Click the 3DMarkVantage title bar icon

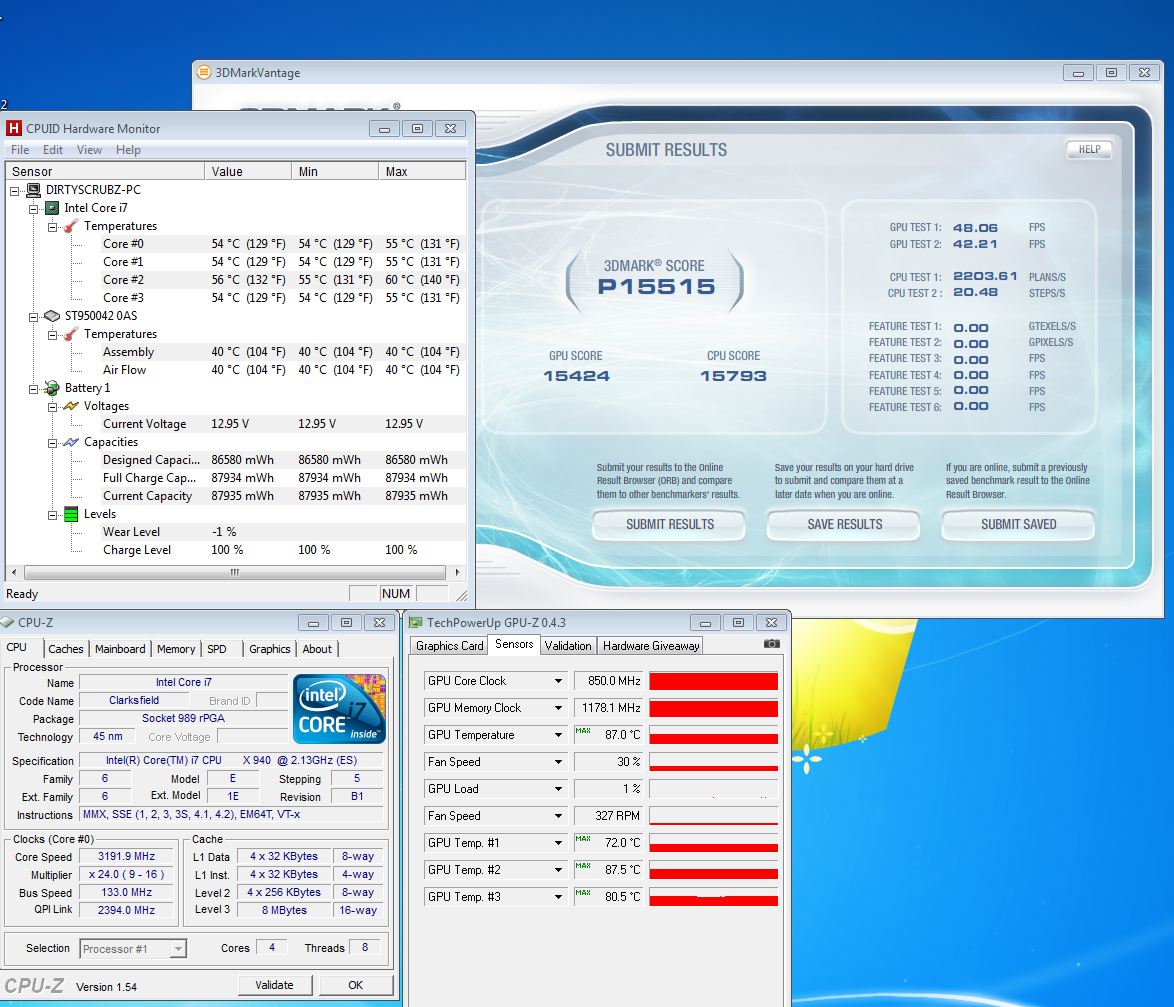click(204, 72)
